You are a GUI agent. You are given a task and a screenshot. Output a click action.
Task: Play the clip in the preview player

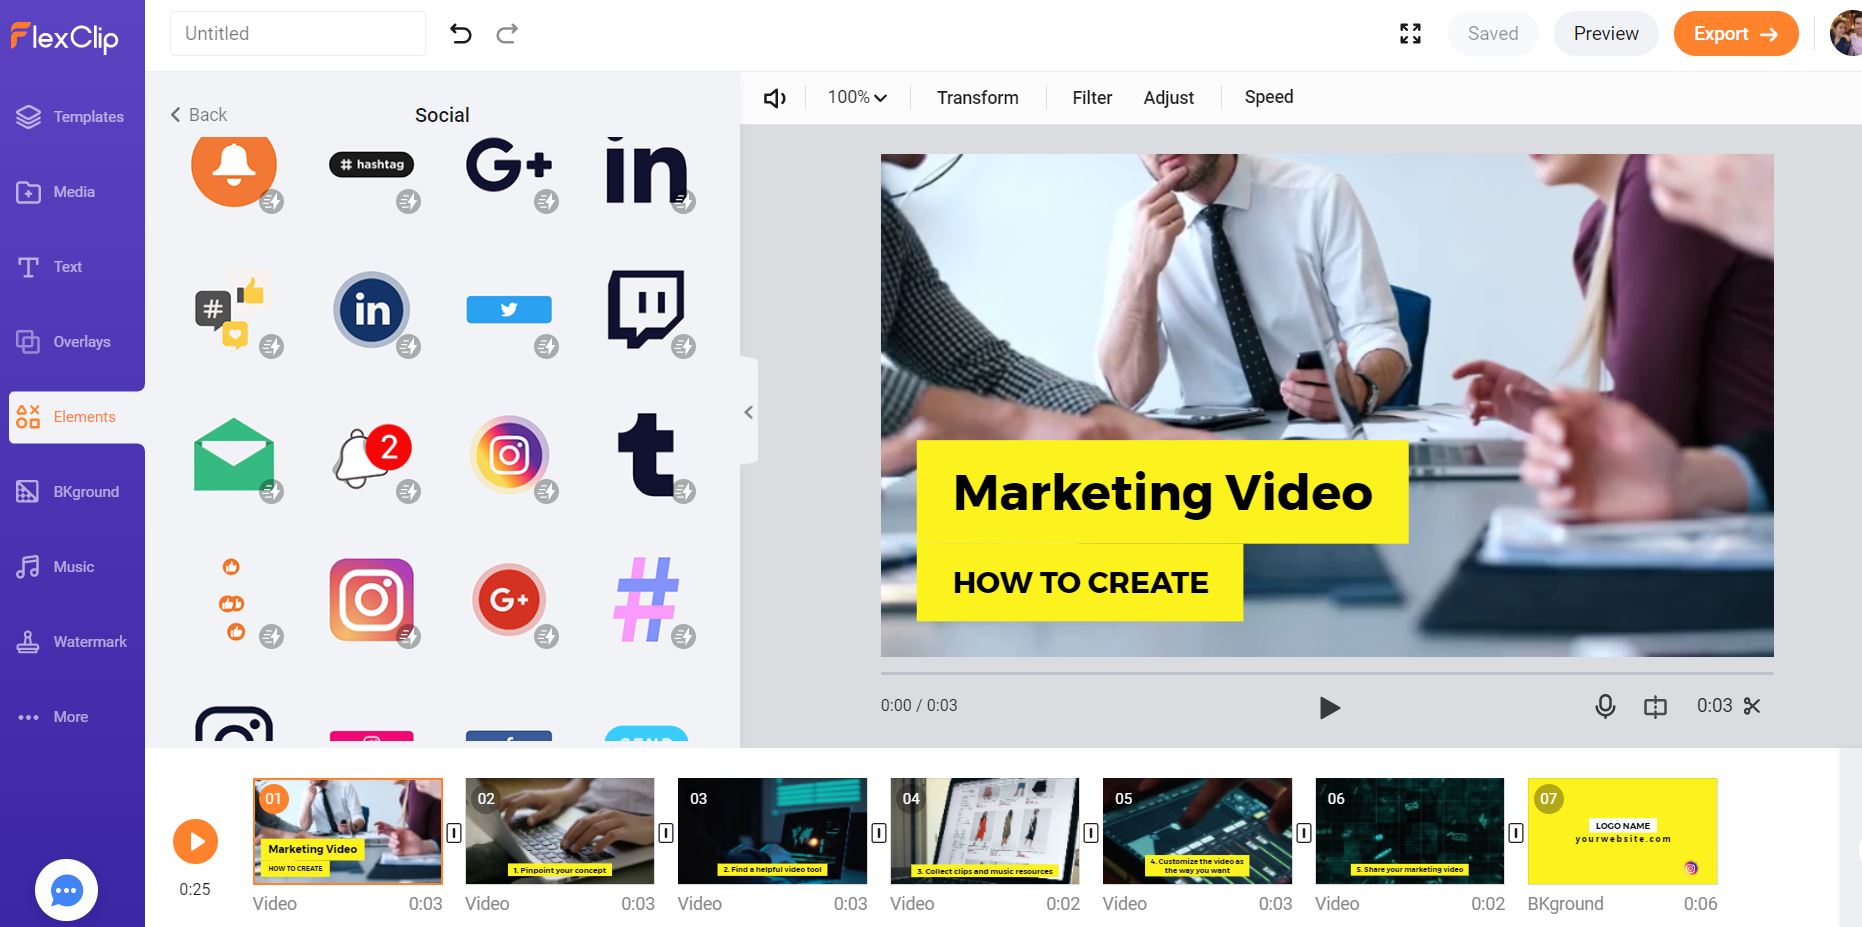[x=1329, y=708]
